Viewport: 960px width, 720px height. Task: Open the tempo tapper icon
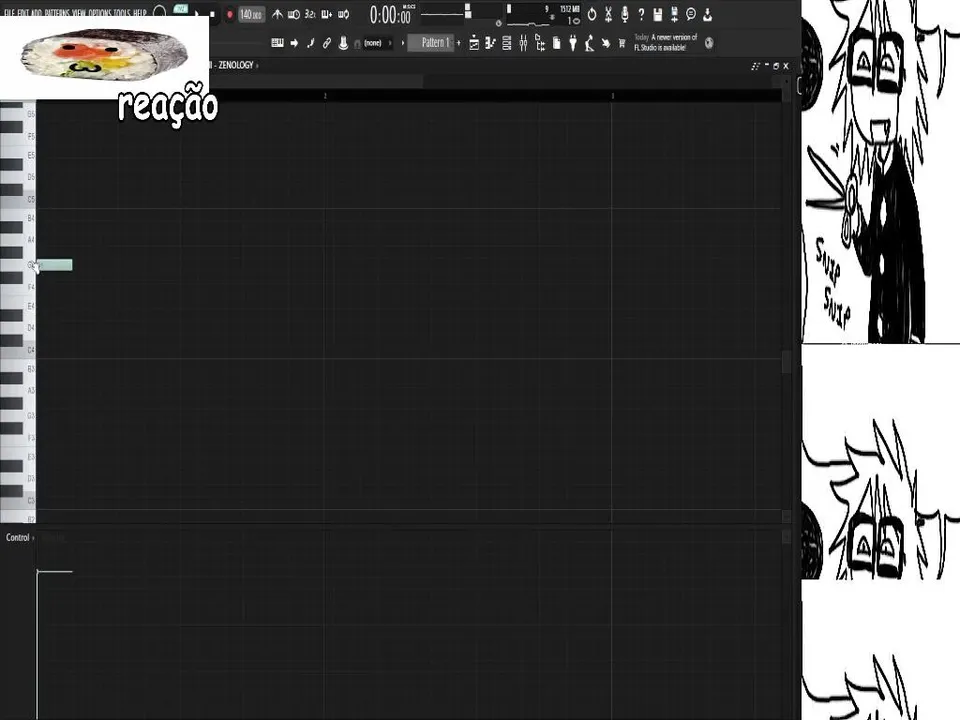(x=589, y=43)
